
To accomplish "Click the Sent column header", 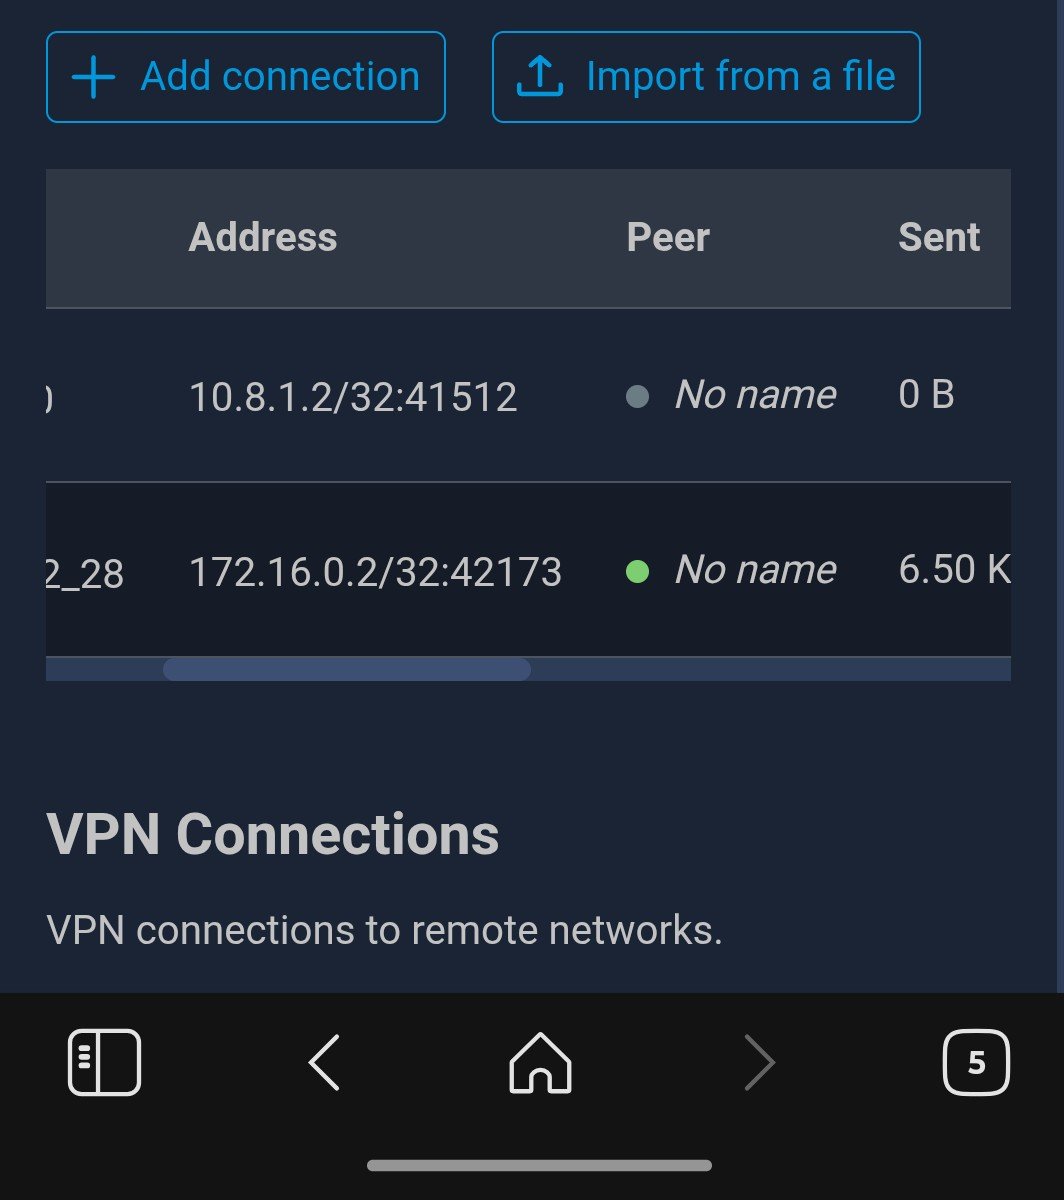I will point(939,238).
